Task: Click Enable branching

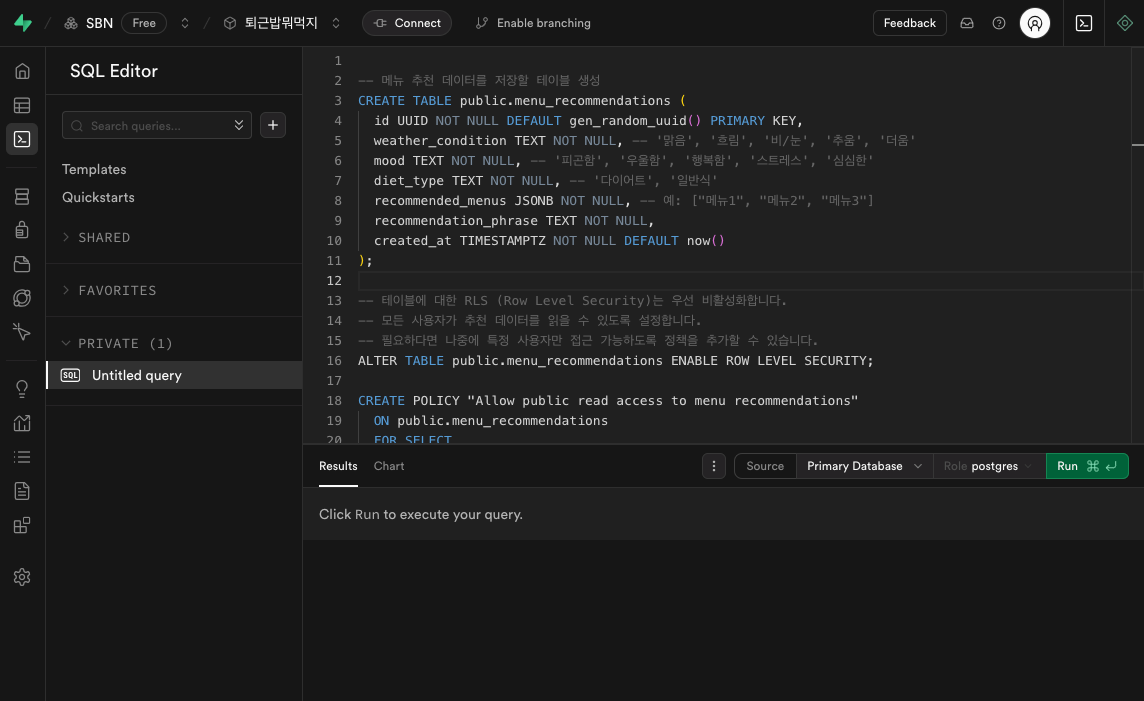Action: 533,23
